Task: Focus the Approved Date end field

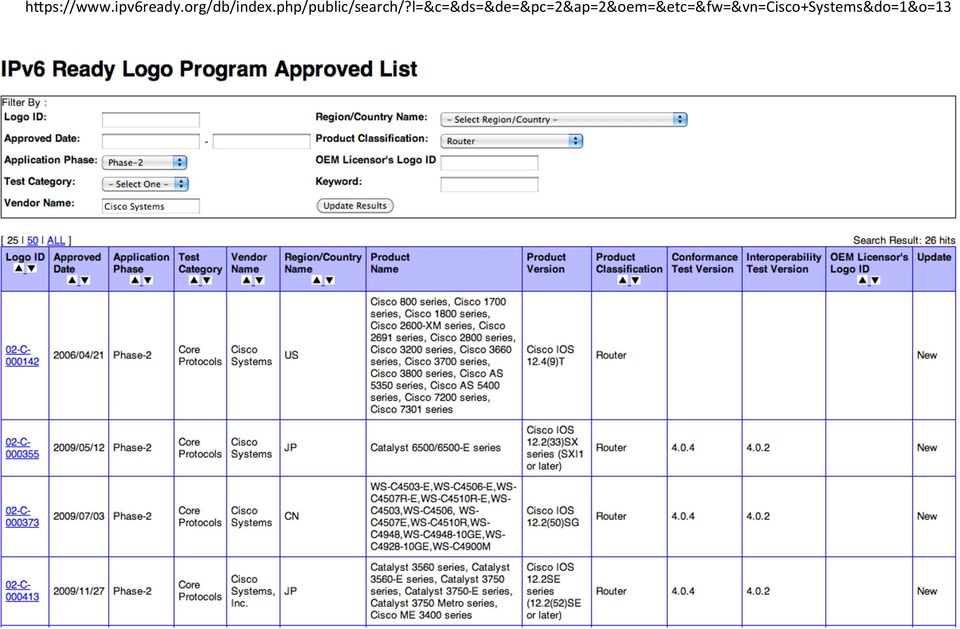Action: click(261, 141)
